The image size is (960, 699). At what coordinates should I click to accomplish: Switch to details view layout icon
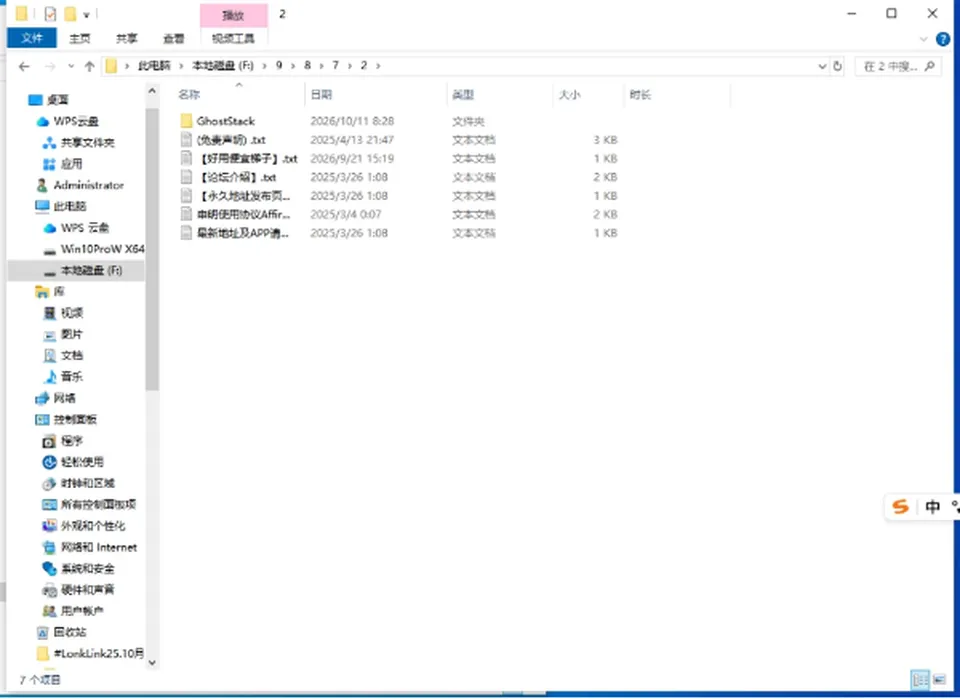920,679
